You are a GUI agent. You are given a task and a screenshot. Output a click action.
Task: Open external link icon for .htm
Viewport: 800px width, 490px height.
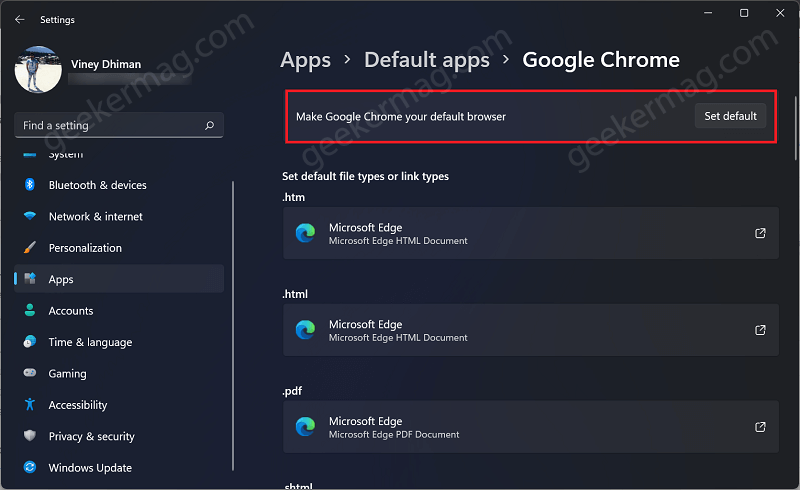point(760,233)
